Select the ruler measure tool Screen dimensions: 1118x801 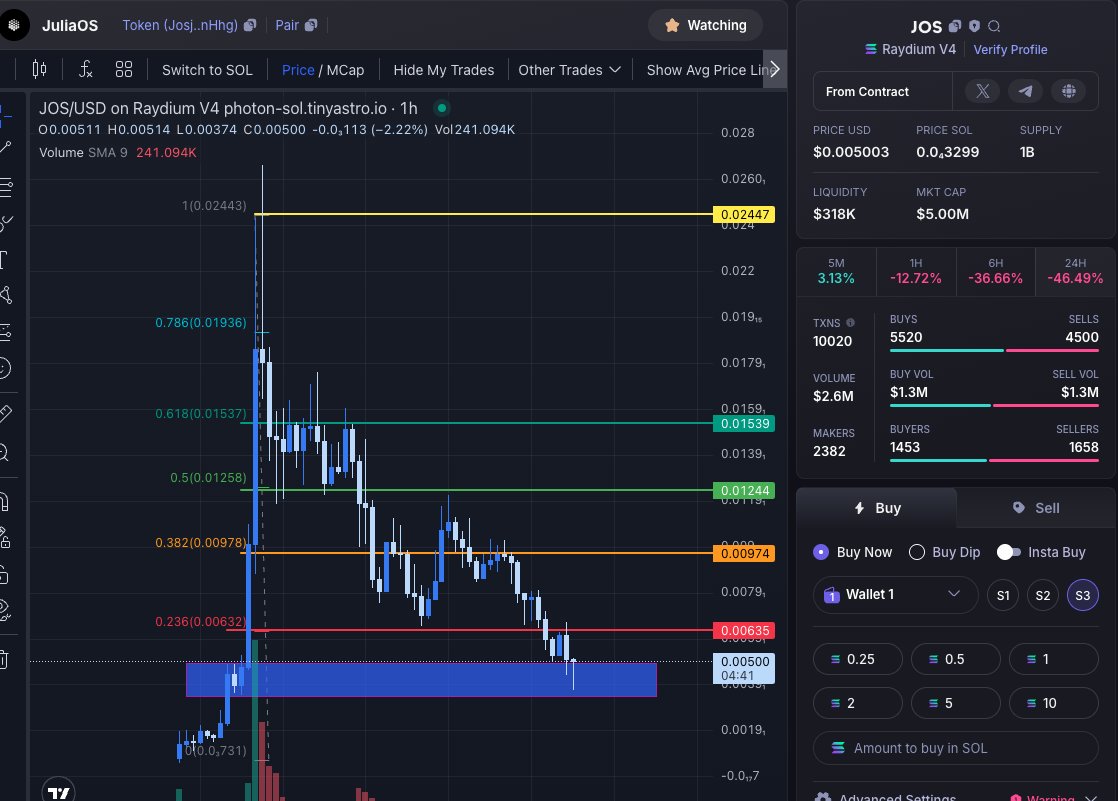click(x=6, y=413)
